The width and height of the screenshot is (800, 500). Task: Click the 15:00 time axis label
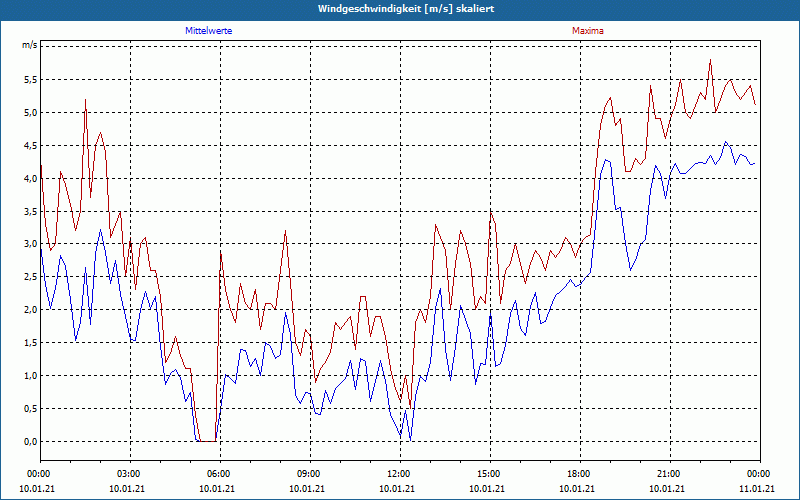[x=490, y=474]
